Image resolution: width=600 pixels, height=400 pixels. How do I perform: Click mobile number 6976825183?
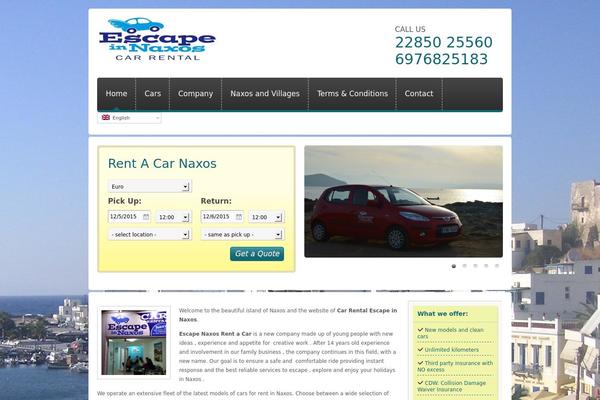[441, 59]
